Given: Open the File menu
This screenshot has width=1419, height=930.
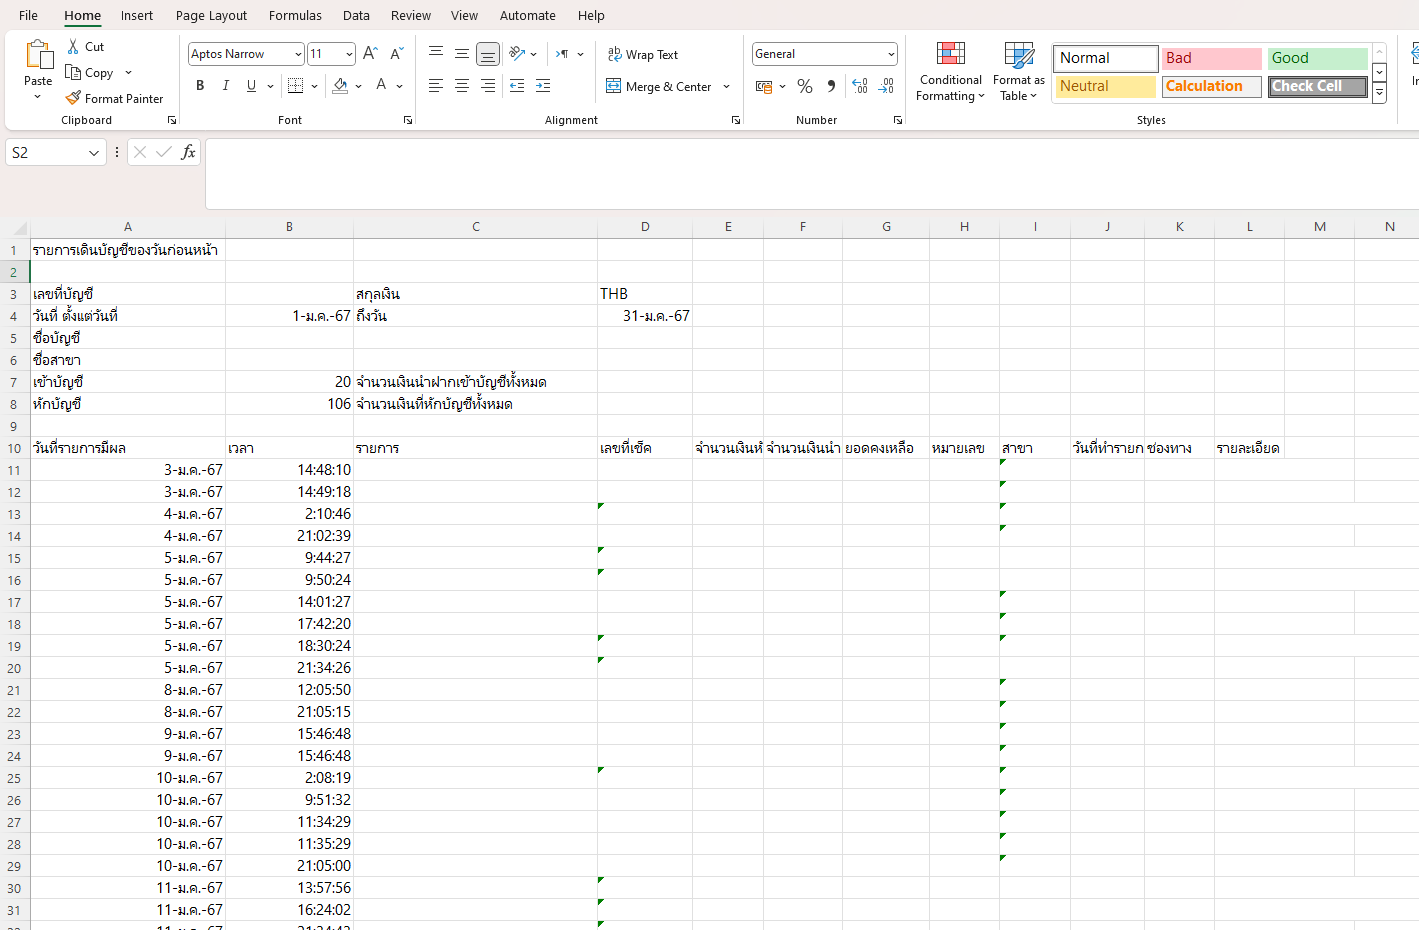Looking at the screenshot, I should 29,15.
